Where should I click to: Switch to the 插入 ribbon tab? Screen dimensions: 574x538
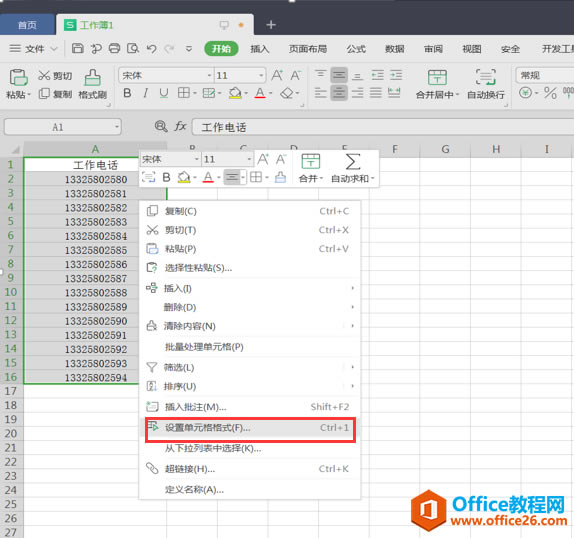click(x=260, y=49)
